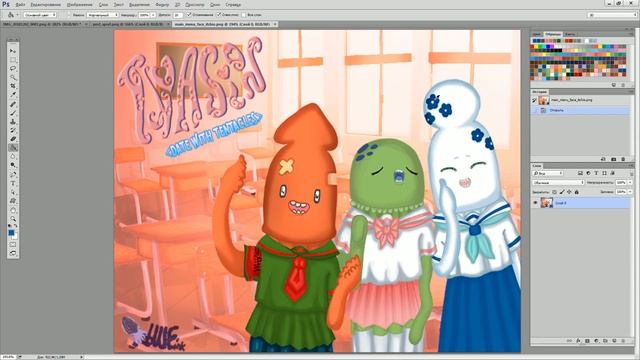Change screen mode from toolbox bottom icon
640x360 pixels.
pos(13,253)
